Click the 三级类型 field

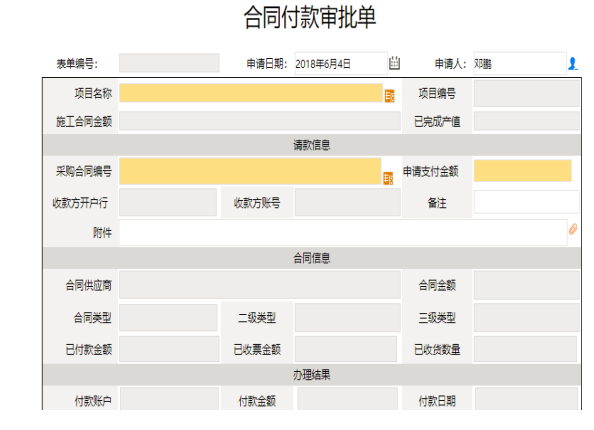pos(526,317)
